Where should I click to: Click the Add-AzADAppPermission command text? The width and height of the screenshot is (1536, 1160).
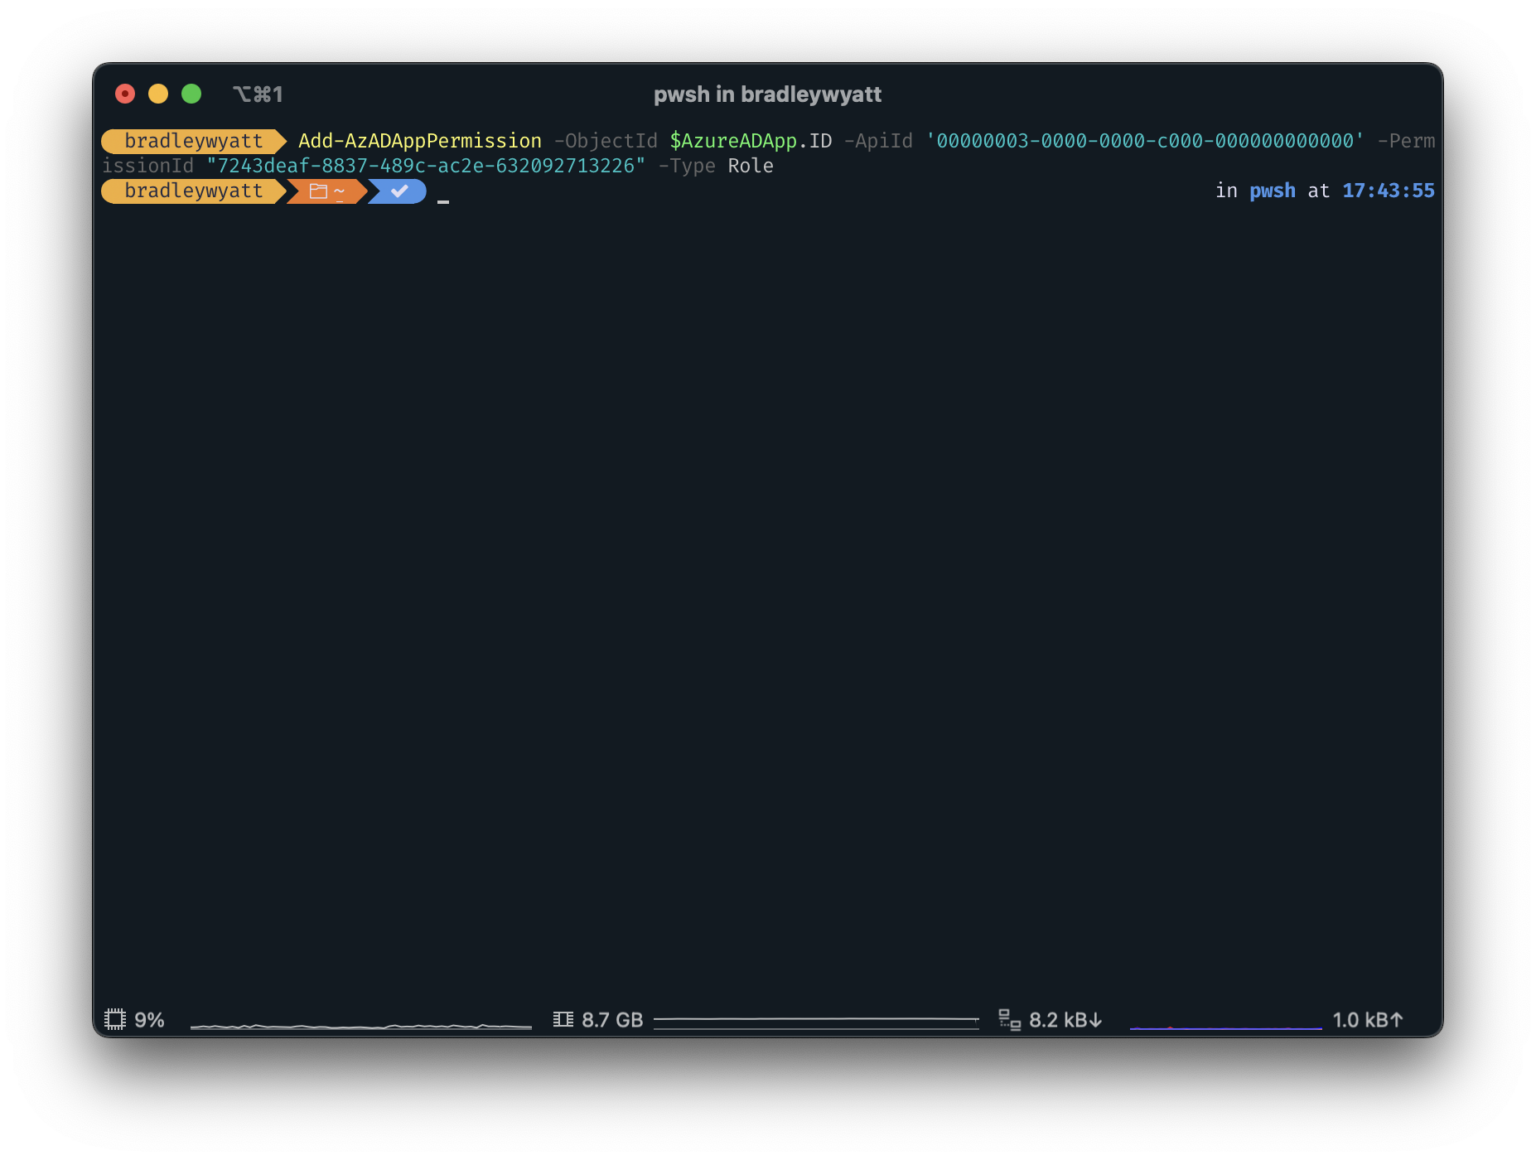pos(420,141)
